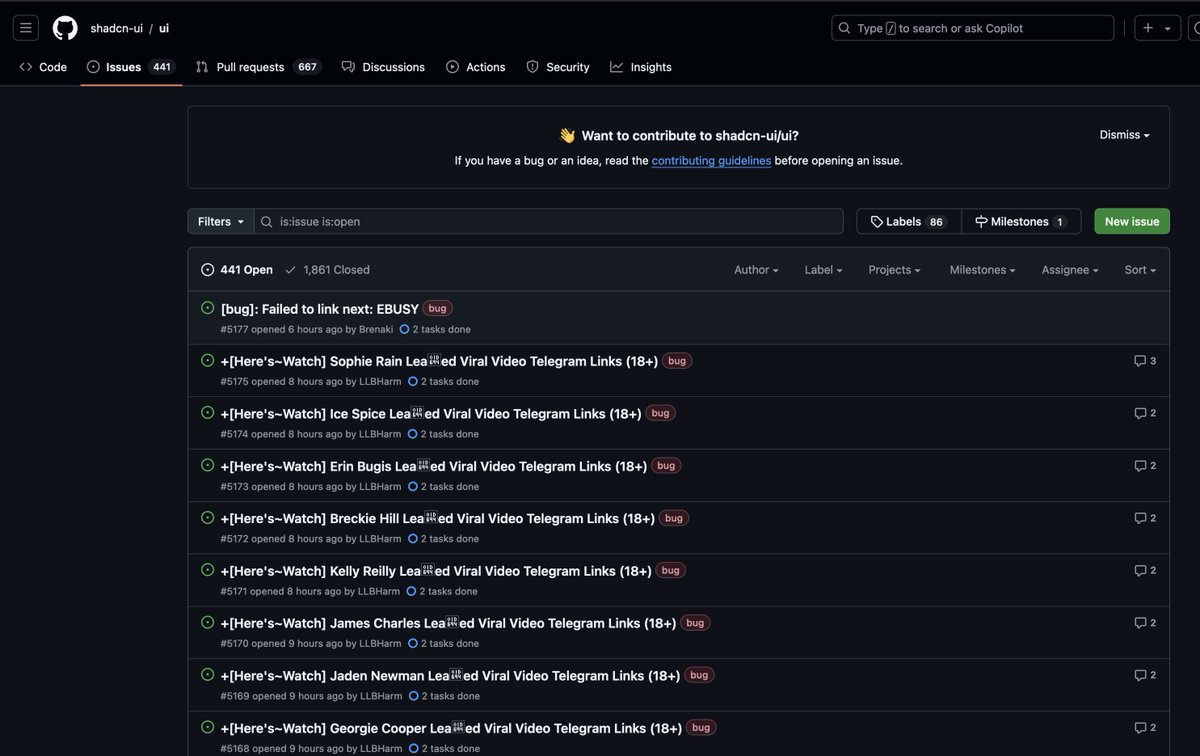This screenshot has height=756, width=1200.
Task: Expand the Filters dropdown
Action: [221, 222]
